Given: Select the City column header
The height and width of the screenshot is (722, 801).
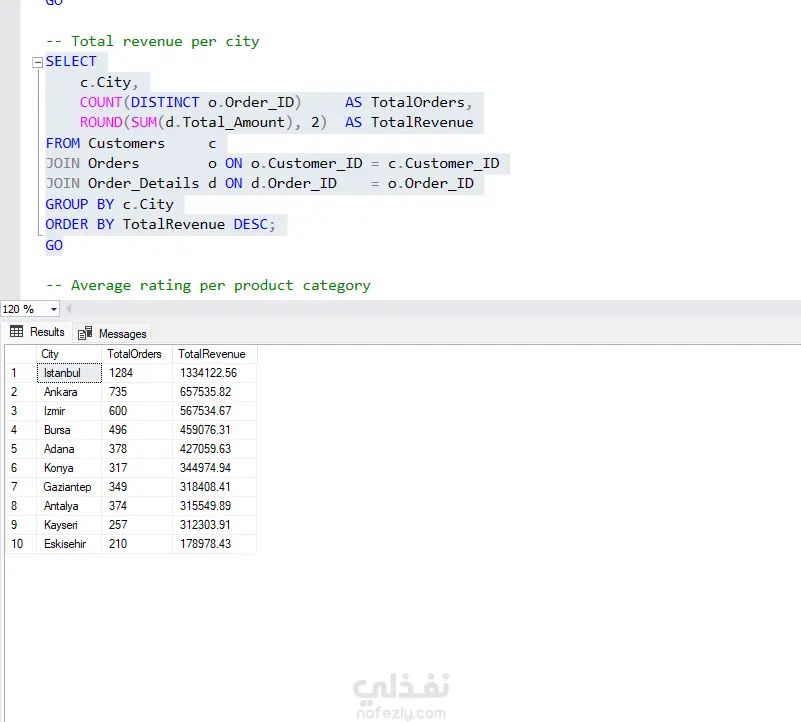Looking at the screenshot, I should (x=69, y=354).
